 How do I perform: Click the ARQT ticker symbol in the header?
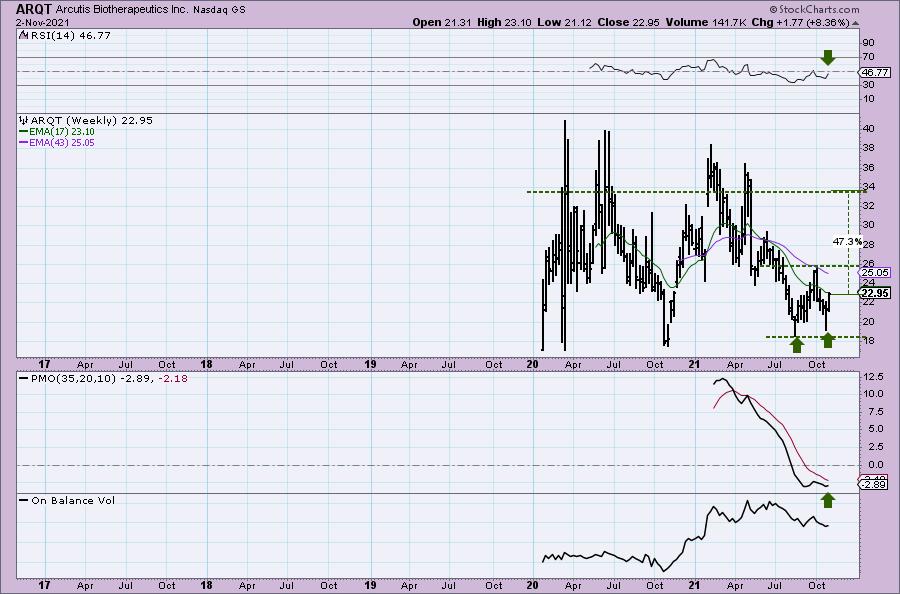point(33,9)
